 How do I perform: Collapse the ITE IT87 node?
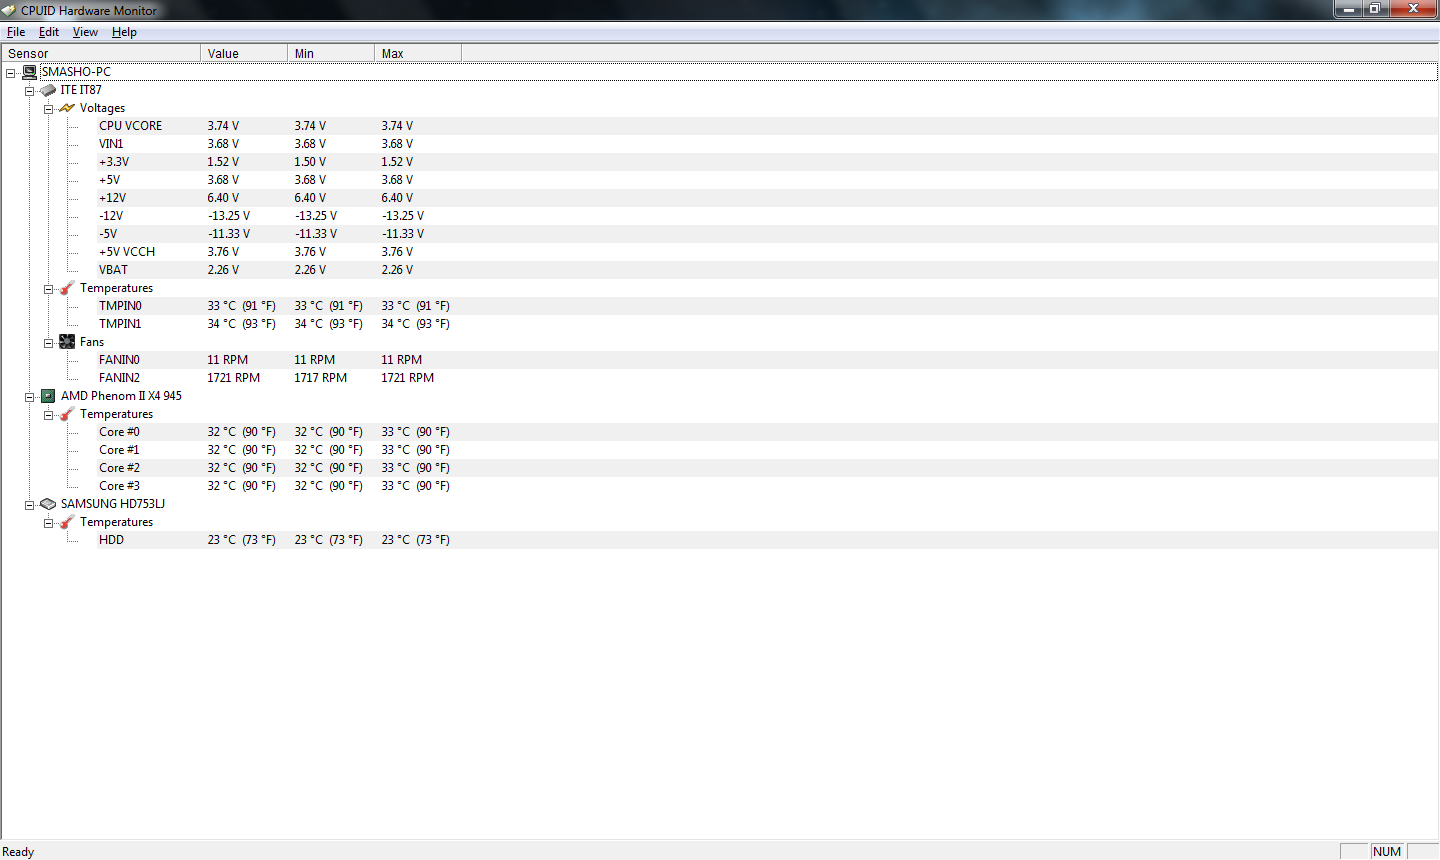tap(29, 91)
